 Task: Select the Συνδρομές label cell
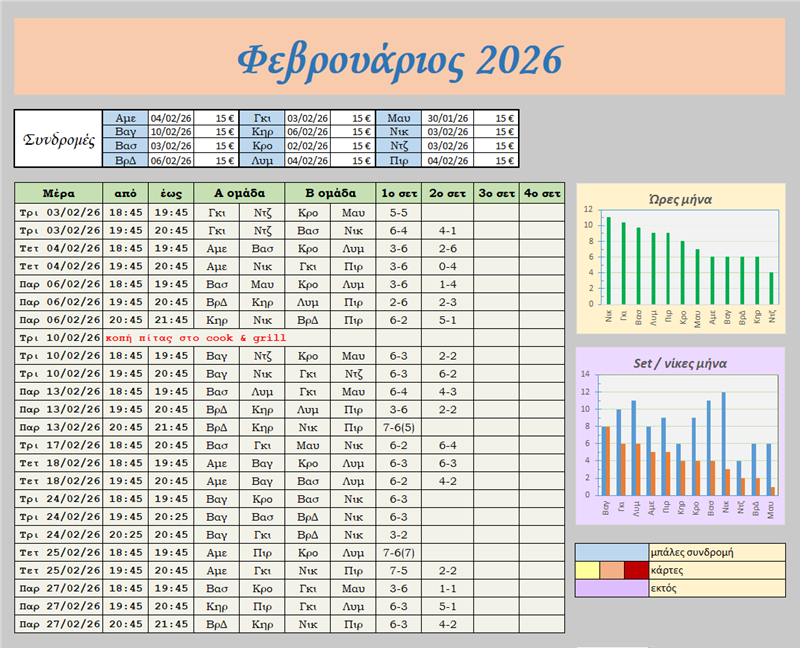[58, 139]
